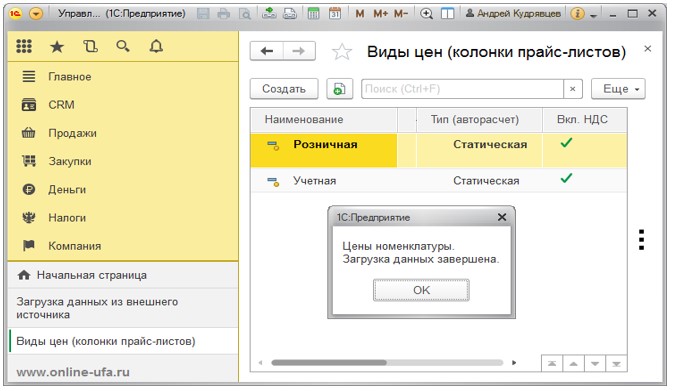Image resolution: width=673 pixels, height=391 pixels.
Task: Click the horizontal scrollbar of the list
Action: coord(387,363)
